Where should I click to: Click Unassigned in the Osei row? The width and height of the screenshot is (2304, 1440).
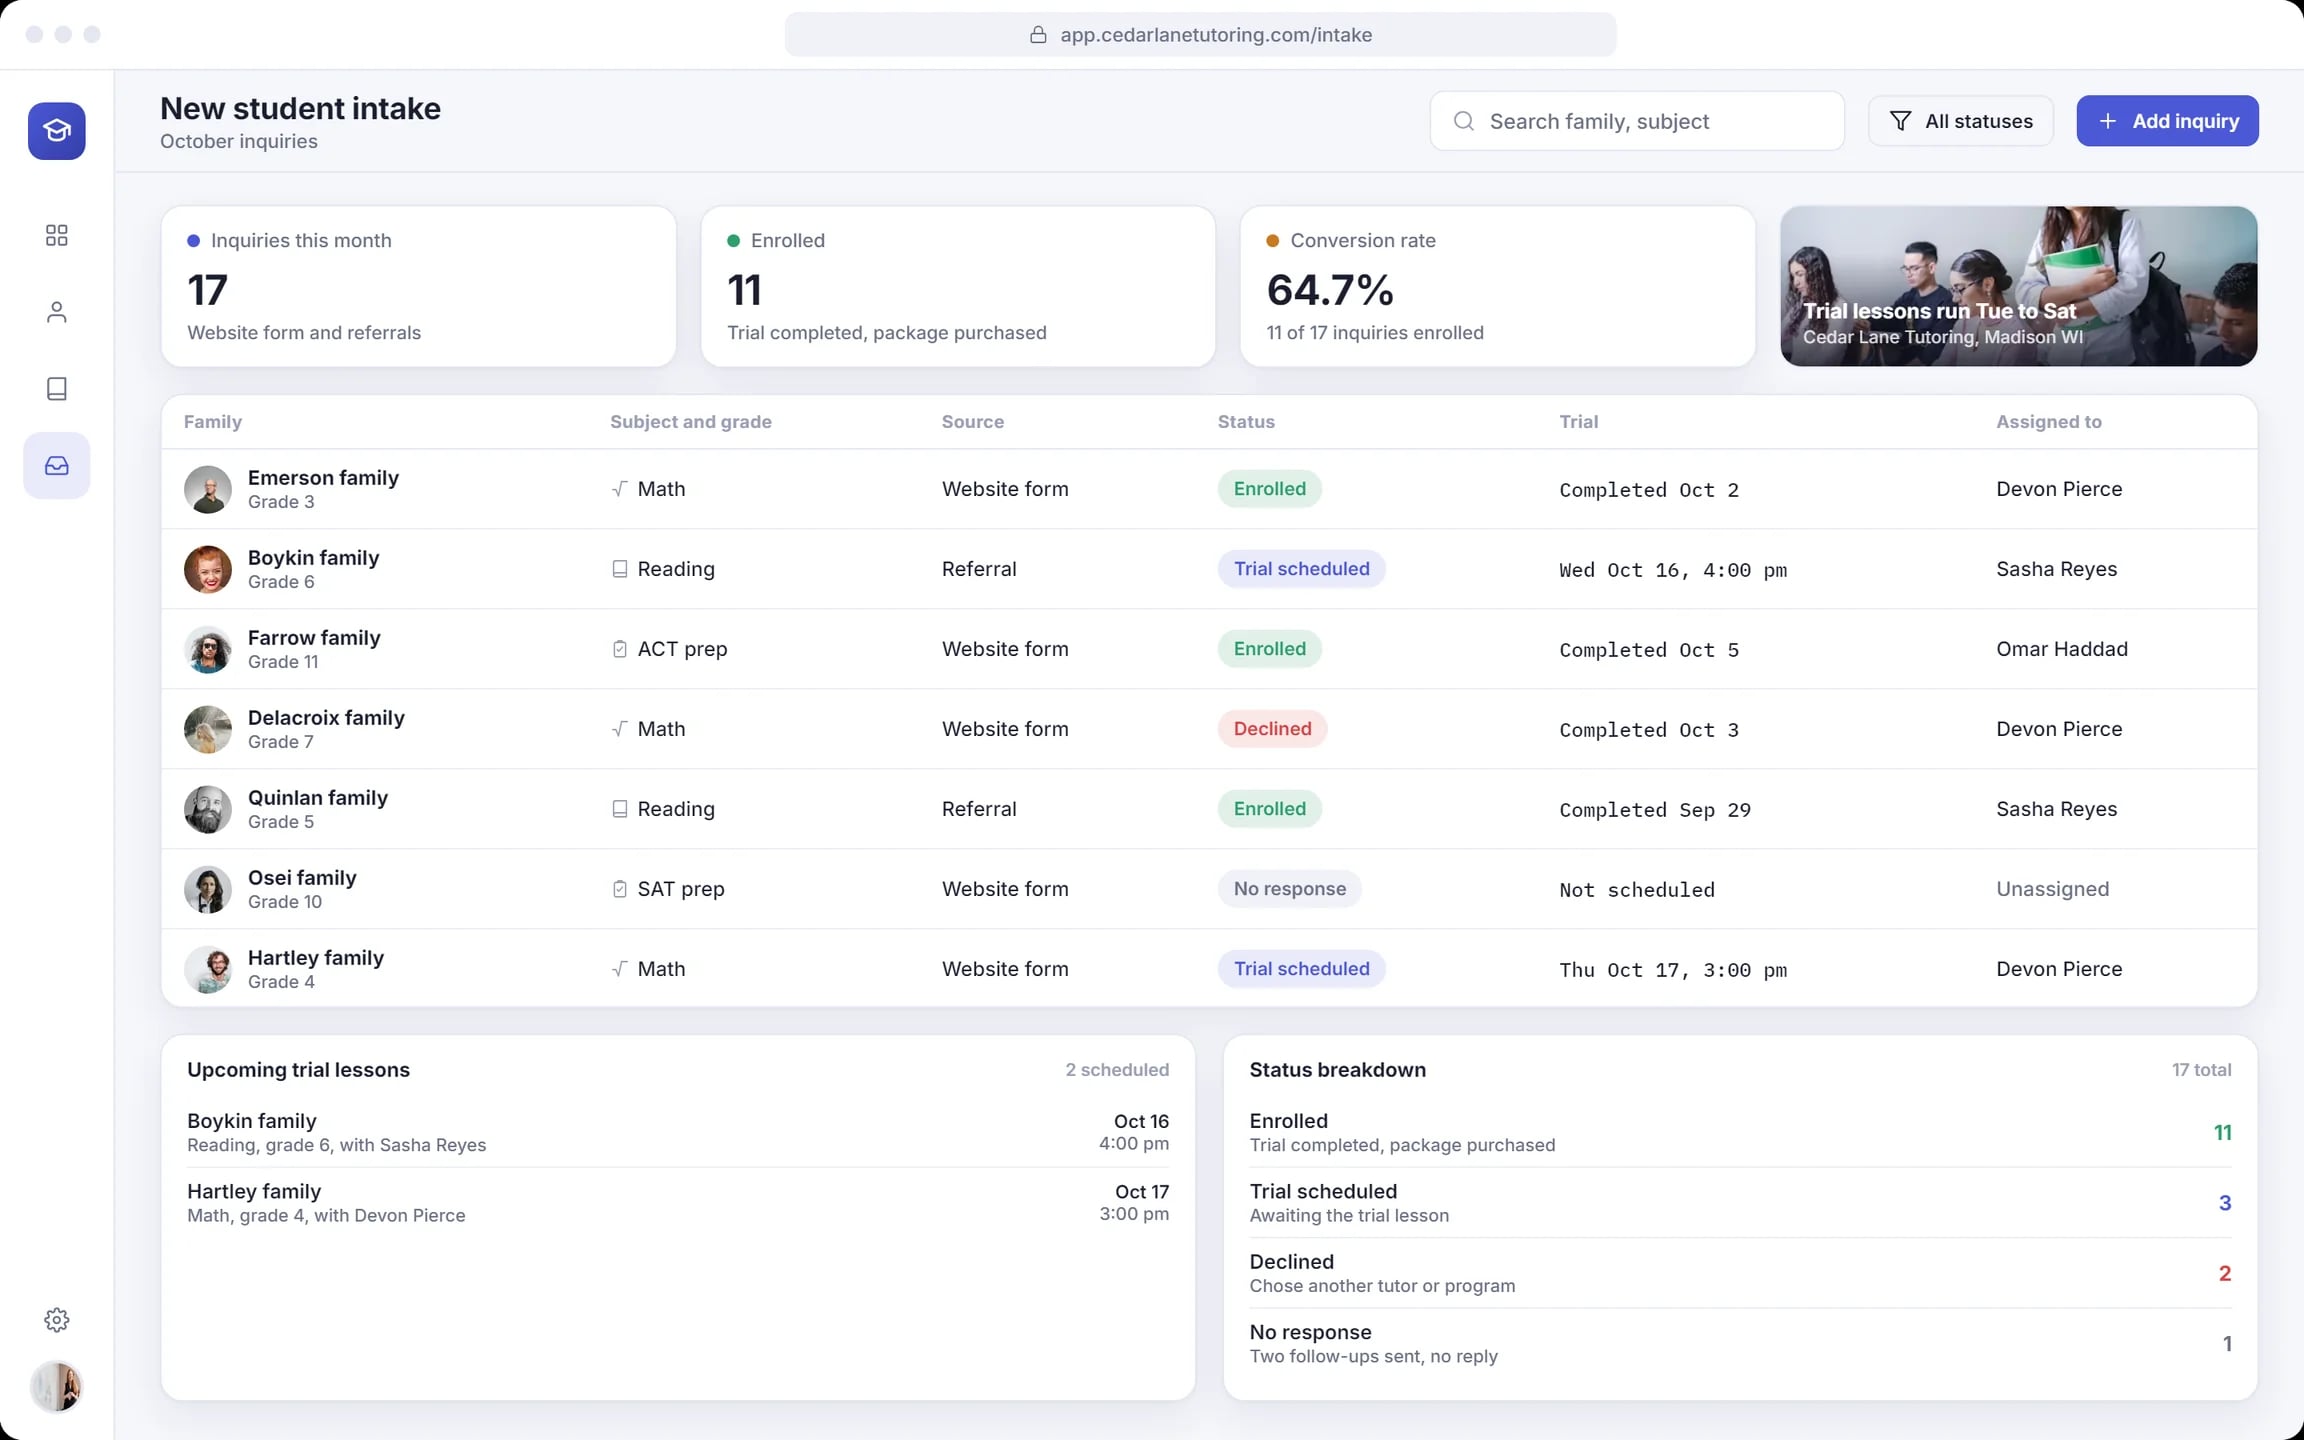point(2052,889)
